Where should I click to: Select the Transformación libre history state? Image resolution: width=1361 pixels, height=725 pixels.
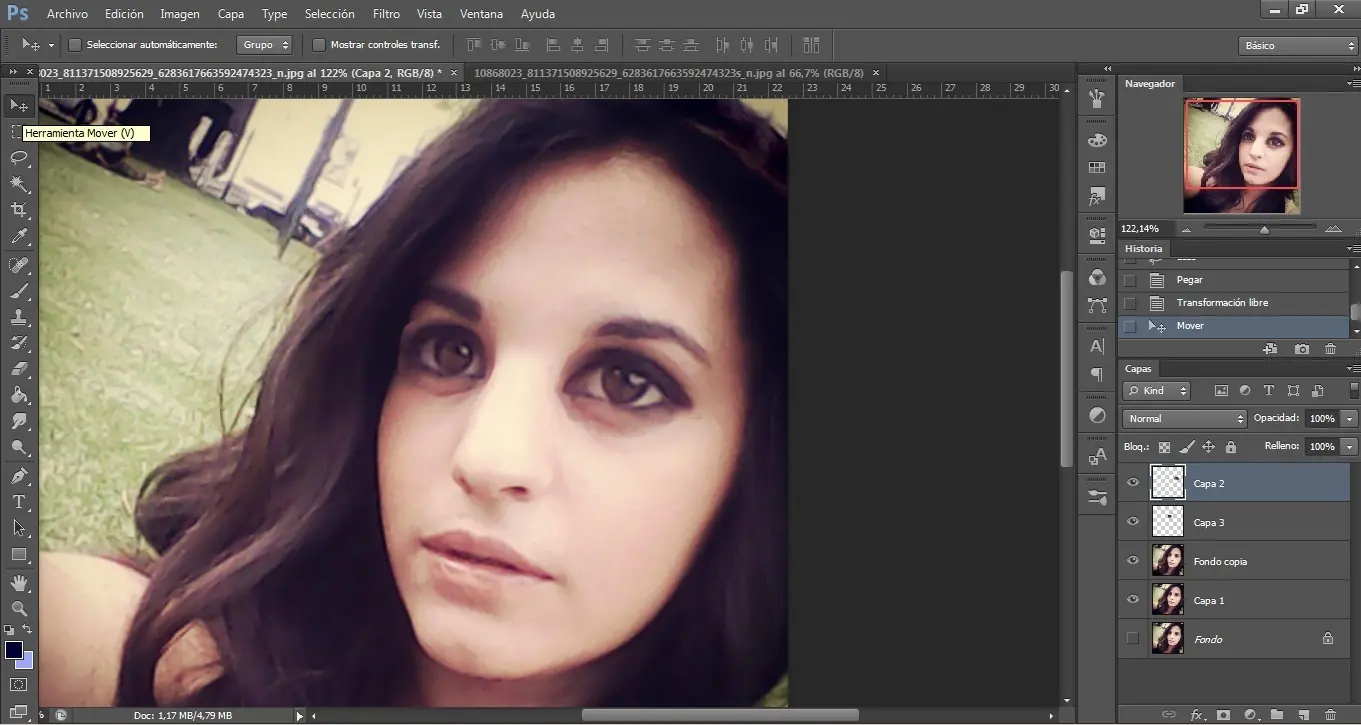click(x=1235, y=303)
